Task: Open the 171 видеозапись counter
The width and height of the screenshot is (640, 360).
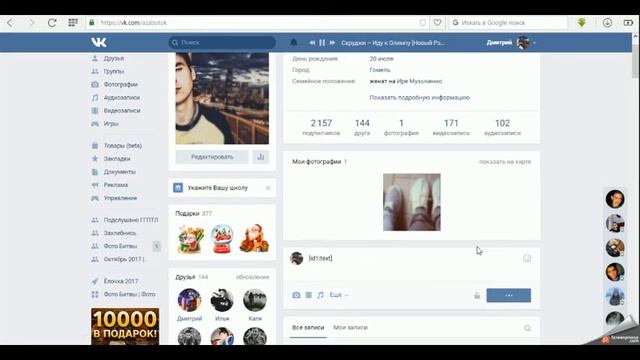Action: (x=451, y=127)
